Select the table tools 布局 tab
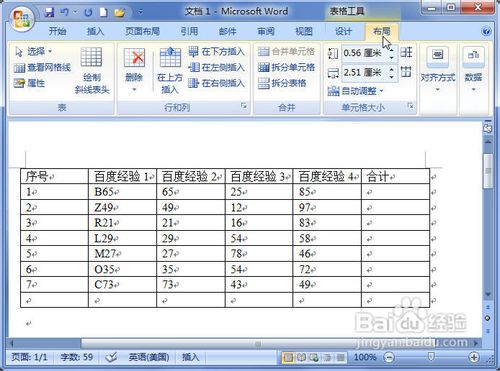This screenshot has width=500, height=371. pyautogui.click(x=382, y=31)
